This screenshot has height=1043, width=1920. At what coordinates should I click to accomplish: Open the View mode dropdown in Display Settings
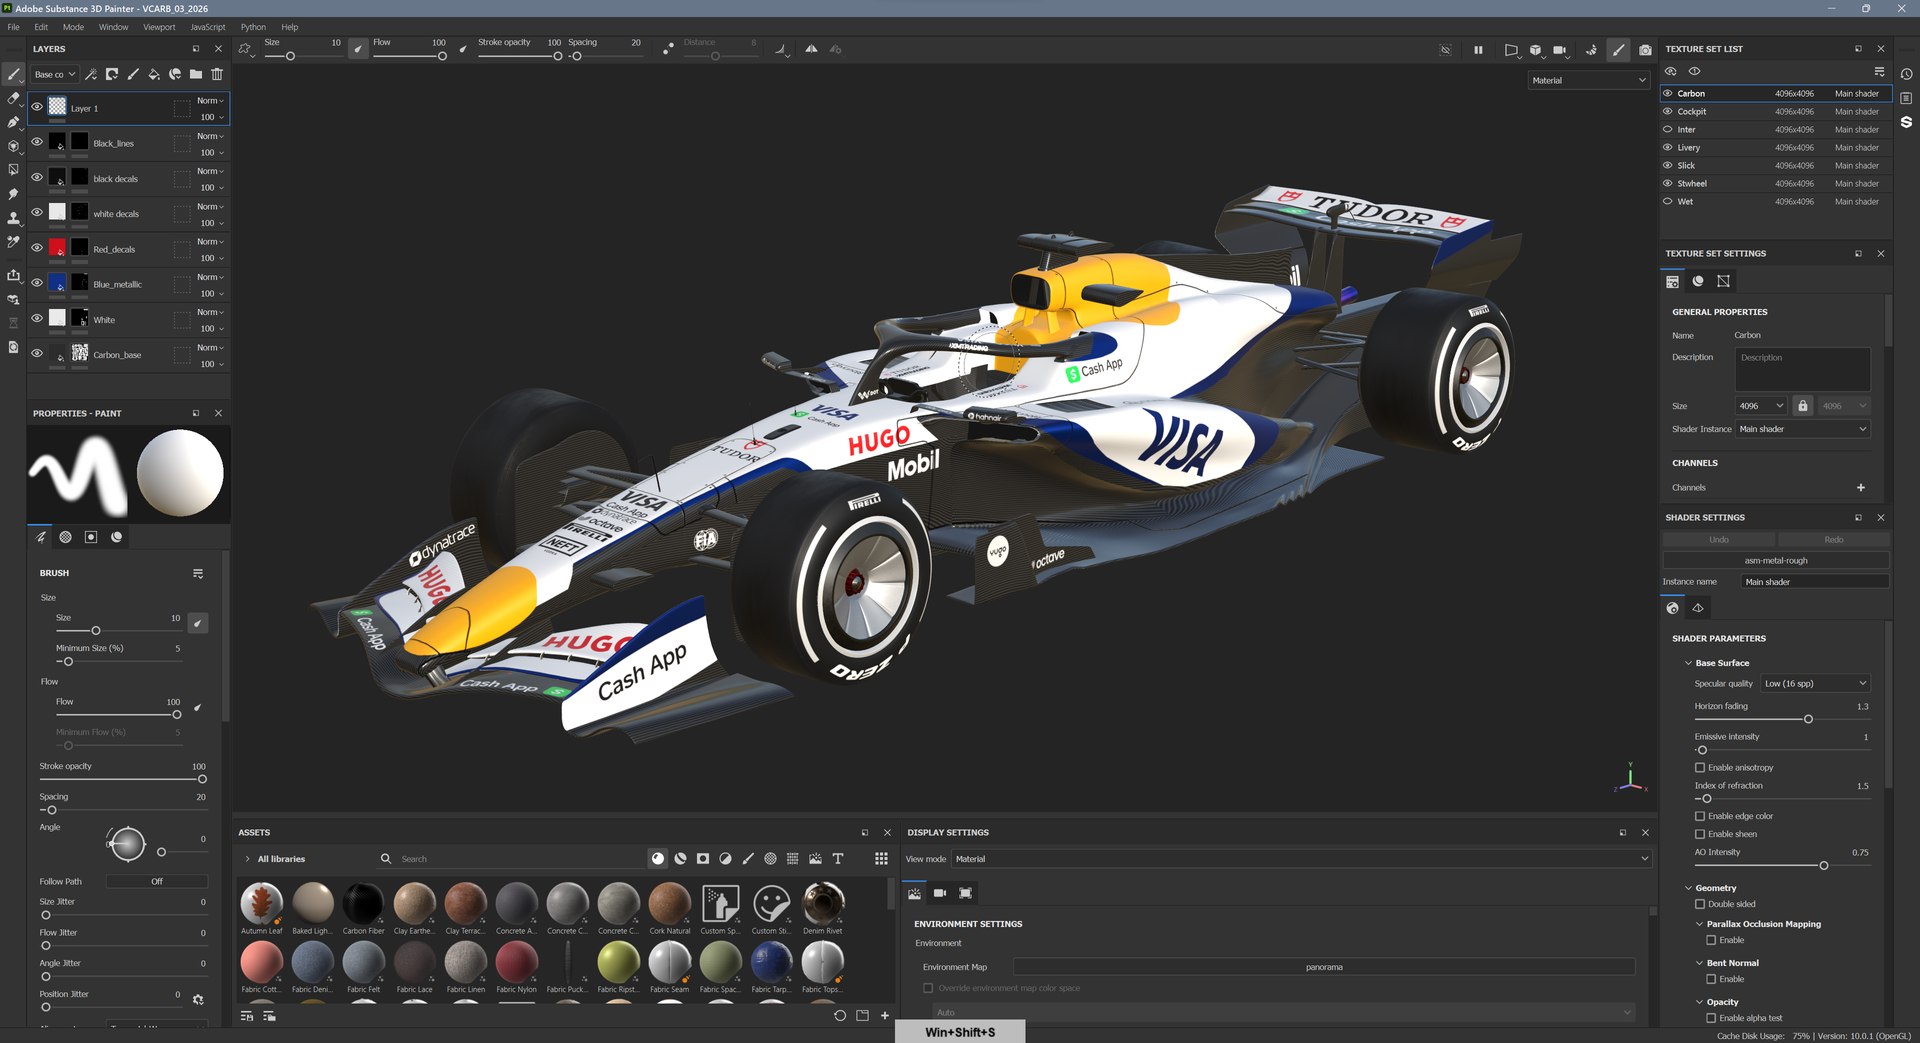point(1301,860)
